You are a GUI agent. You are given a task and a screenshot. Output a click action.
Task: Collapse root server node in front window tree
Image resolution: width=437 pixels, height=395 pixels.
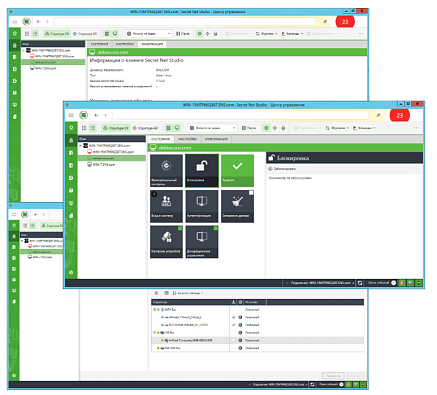pos(80,146)
